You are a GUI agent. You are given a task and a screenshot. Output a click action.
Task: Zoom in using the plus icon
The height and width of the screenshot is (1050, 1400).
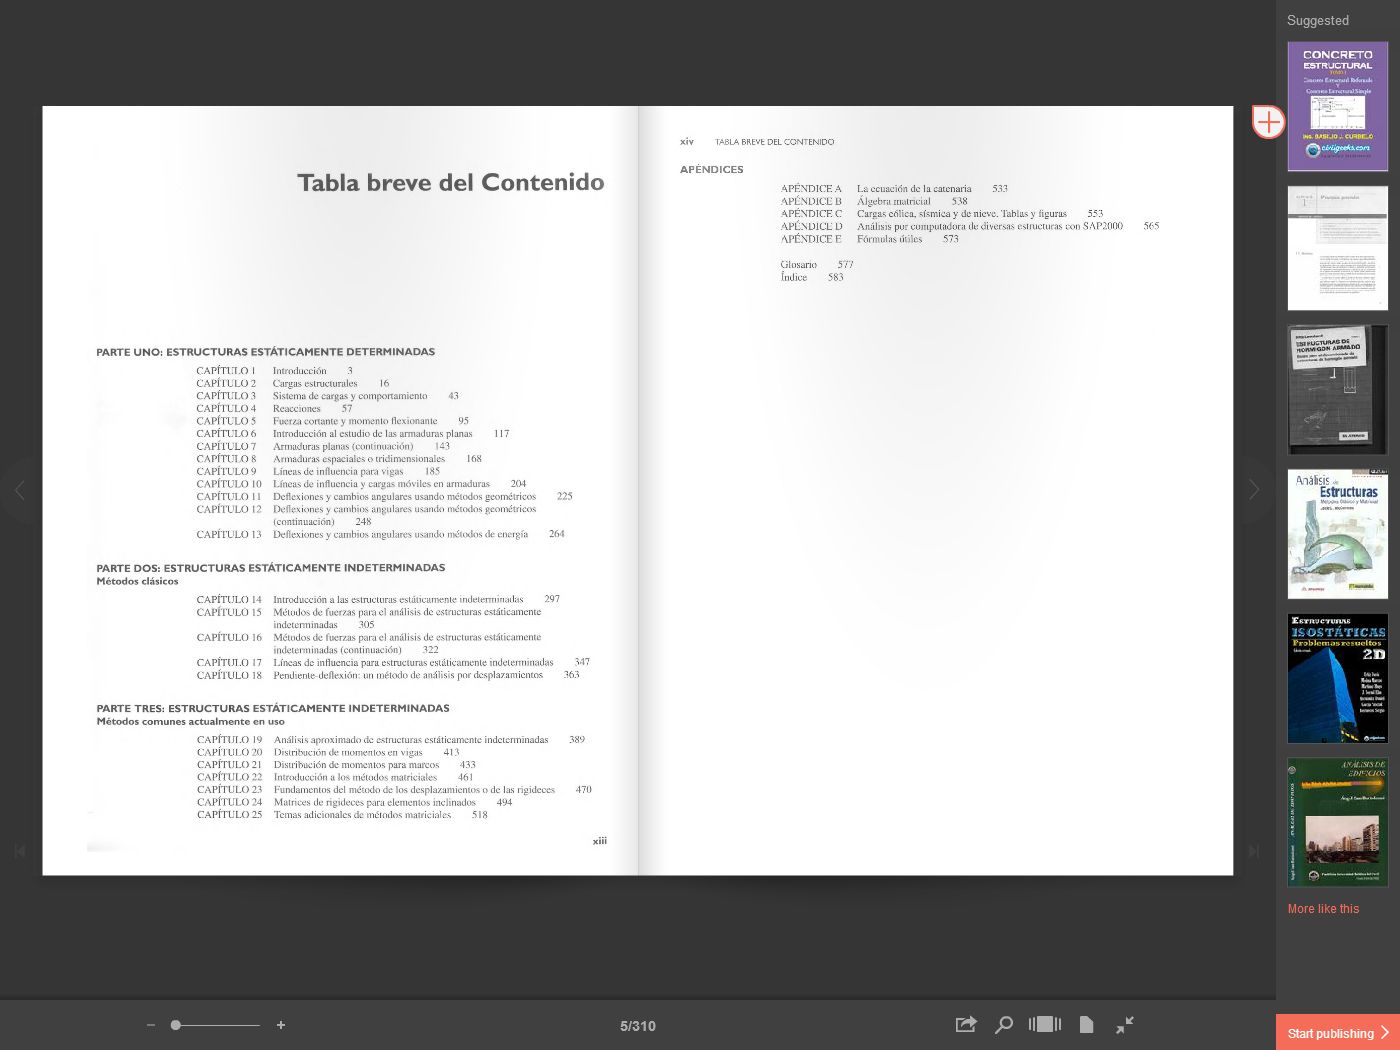(281, 1025)
